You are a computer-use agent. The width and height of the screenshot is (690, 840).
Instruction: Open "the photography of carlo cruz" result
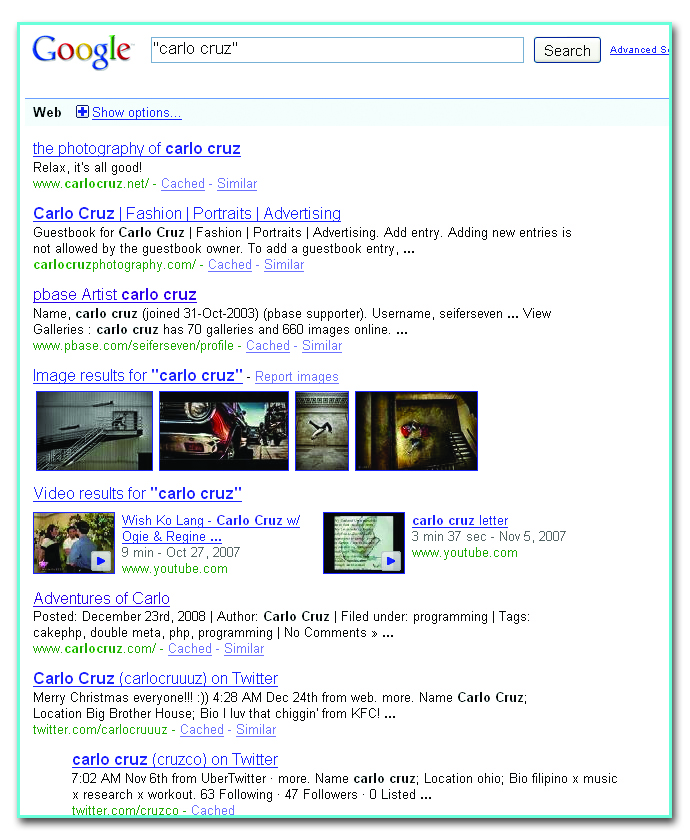(137, 149)
